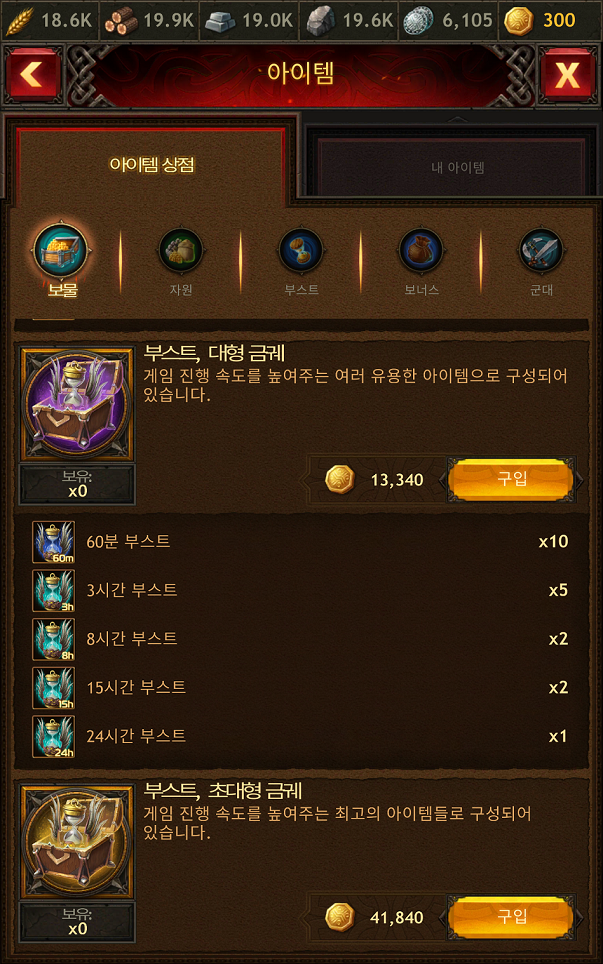Tap the 8시간 부스트 hourglass icon
This screenshot has height=964, width=603.
53,639
